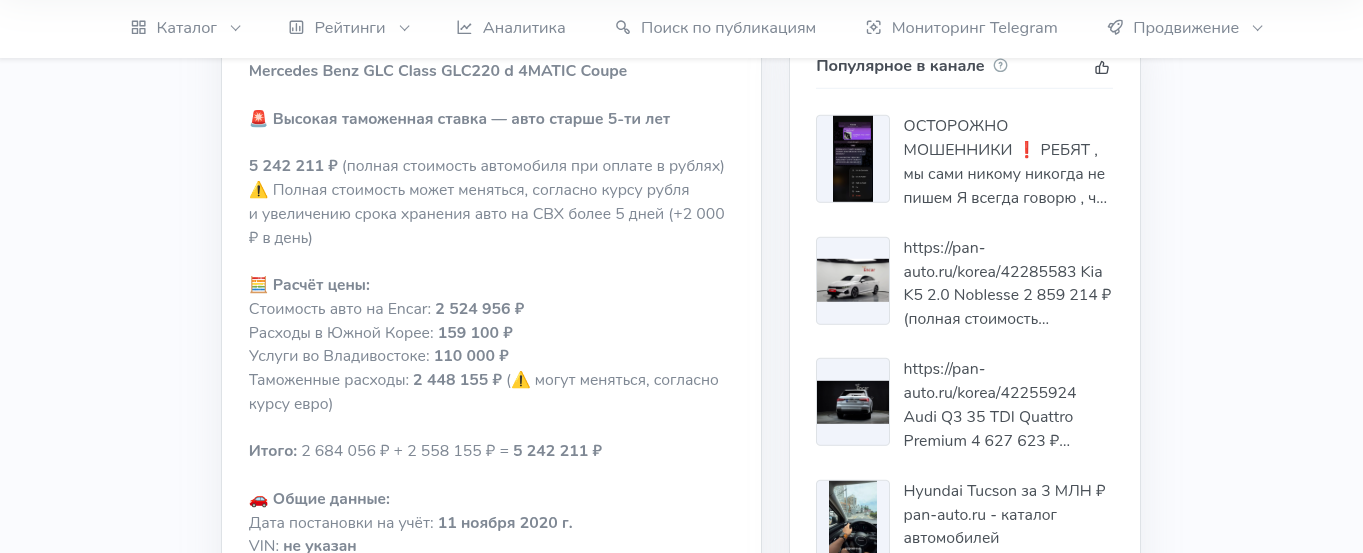Click the Audi Q3 rear-view thumbnail

click(x=853, y=402)
